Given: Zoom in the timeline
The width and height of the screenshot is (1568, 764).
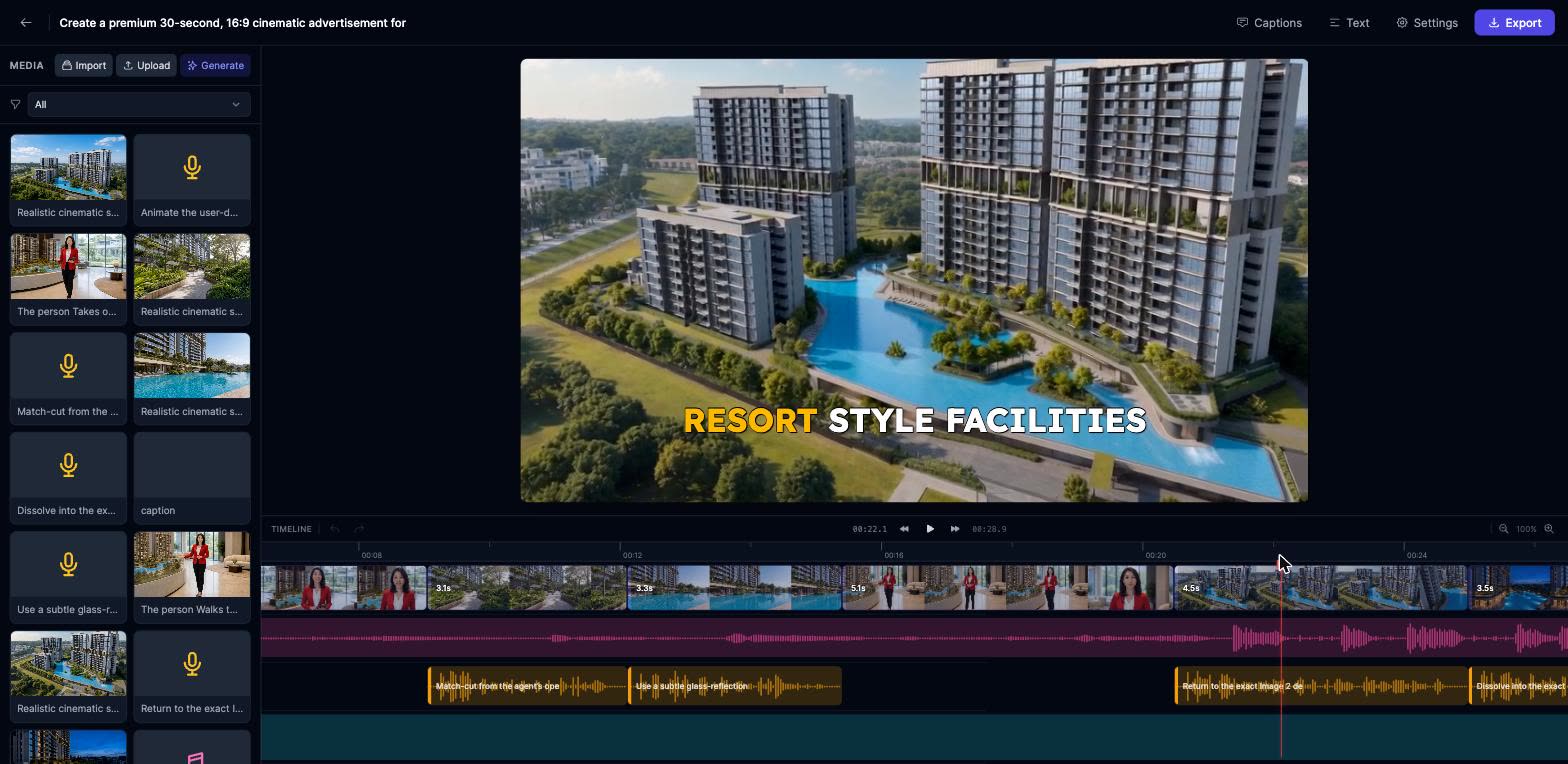Looking at the screenshot, I should coord(1549,529).
